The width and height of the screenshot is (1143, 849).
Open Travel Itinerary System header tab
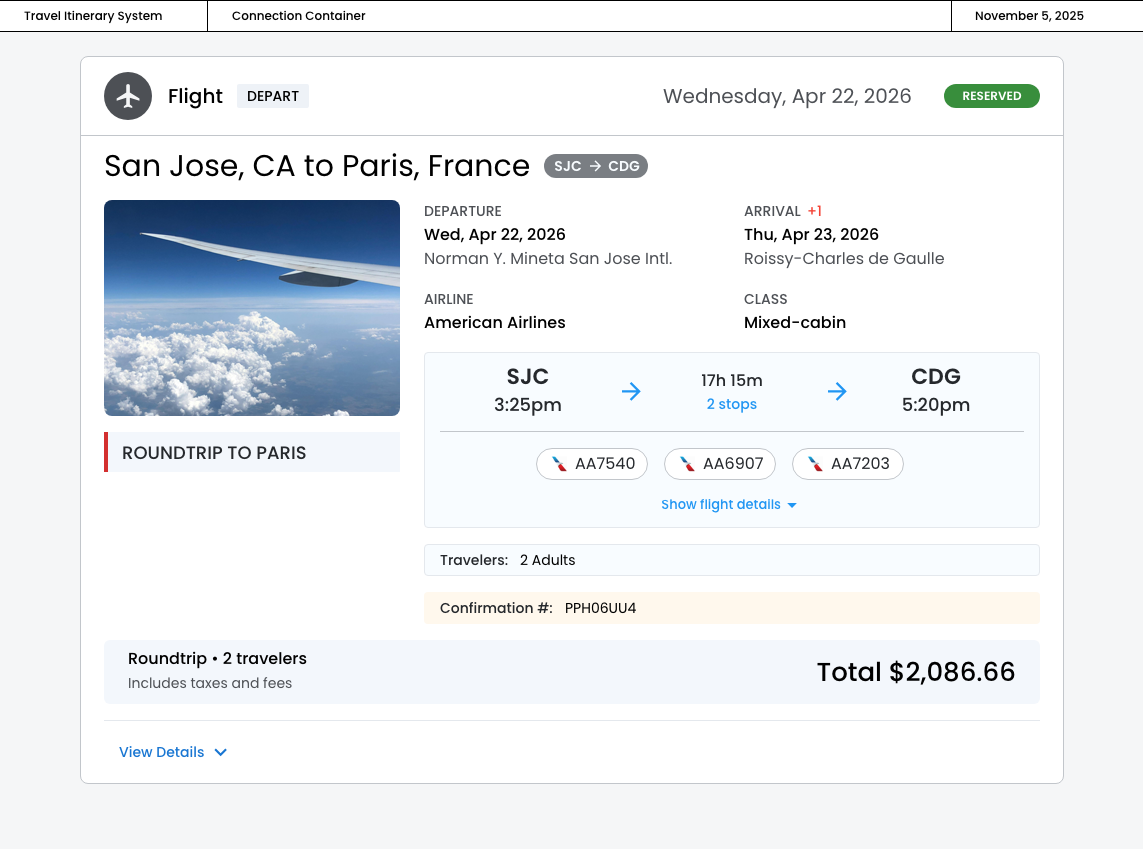[93, 16]
